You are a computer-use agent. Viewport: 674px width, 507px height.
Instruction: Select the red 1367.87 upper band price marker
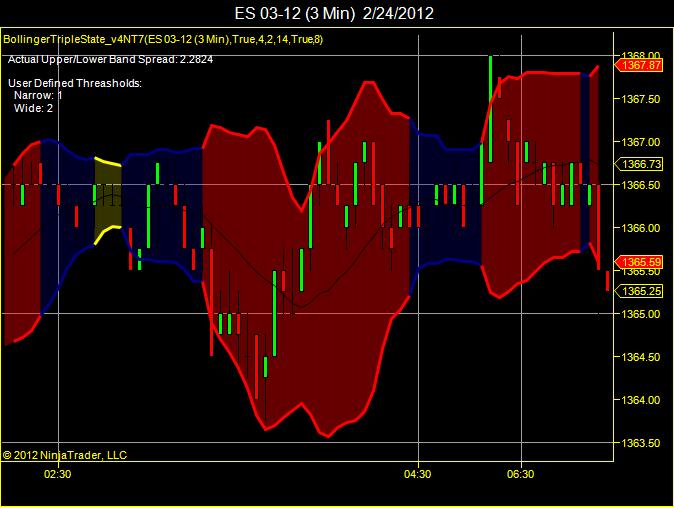point(638,65)
